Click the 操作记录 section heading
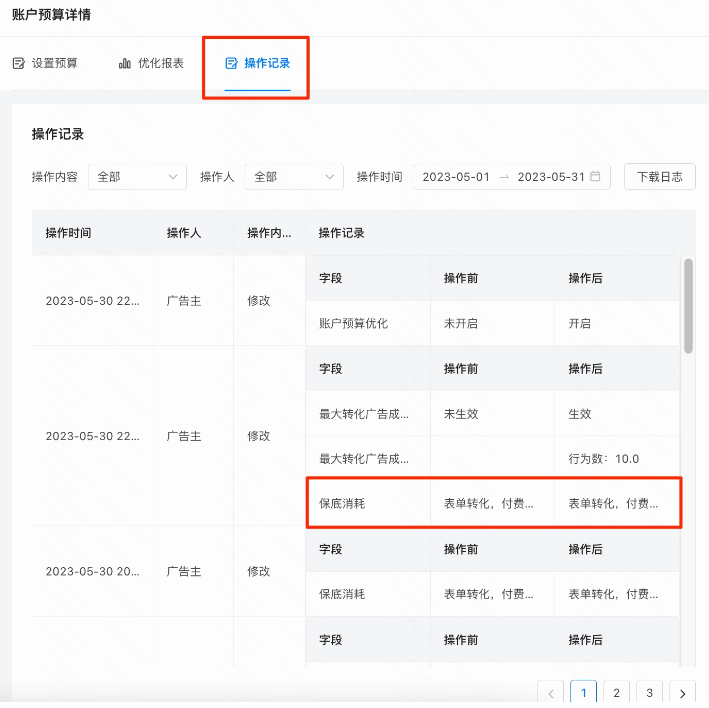The image size is (709, 708). coord(57,134)
